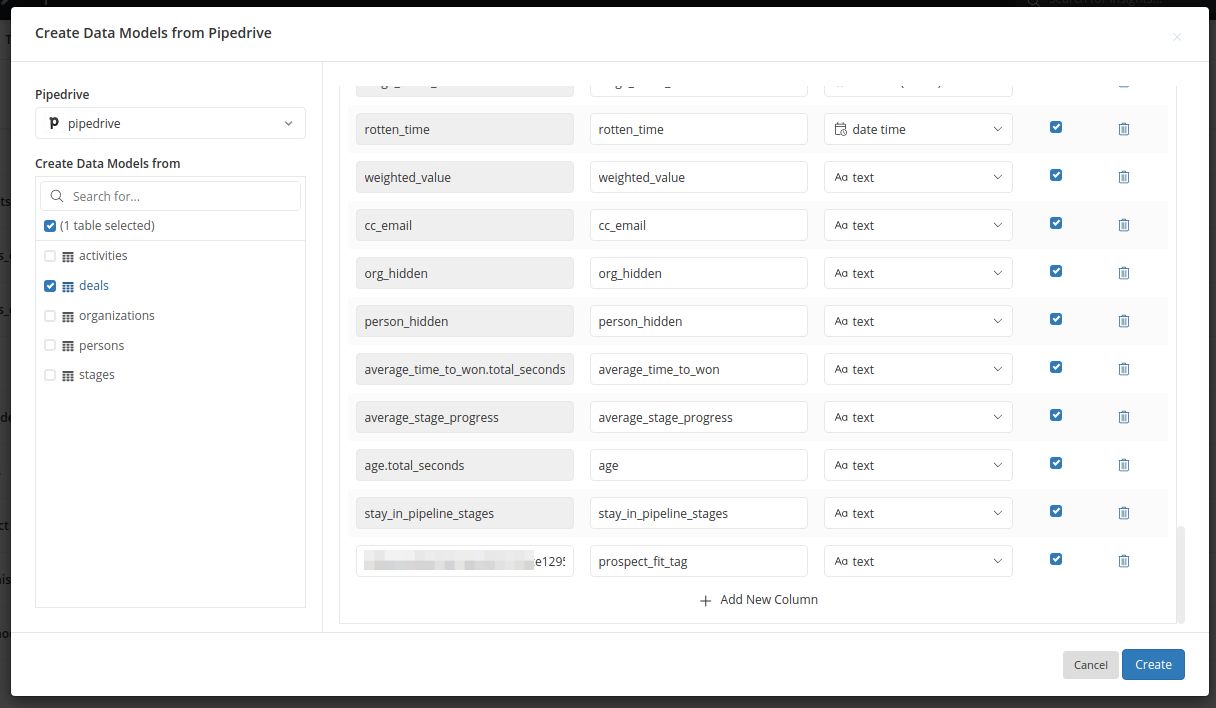Click the organizations table grid icon
This screenshot has width=1216, height=708.
click(68, 317)
